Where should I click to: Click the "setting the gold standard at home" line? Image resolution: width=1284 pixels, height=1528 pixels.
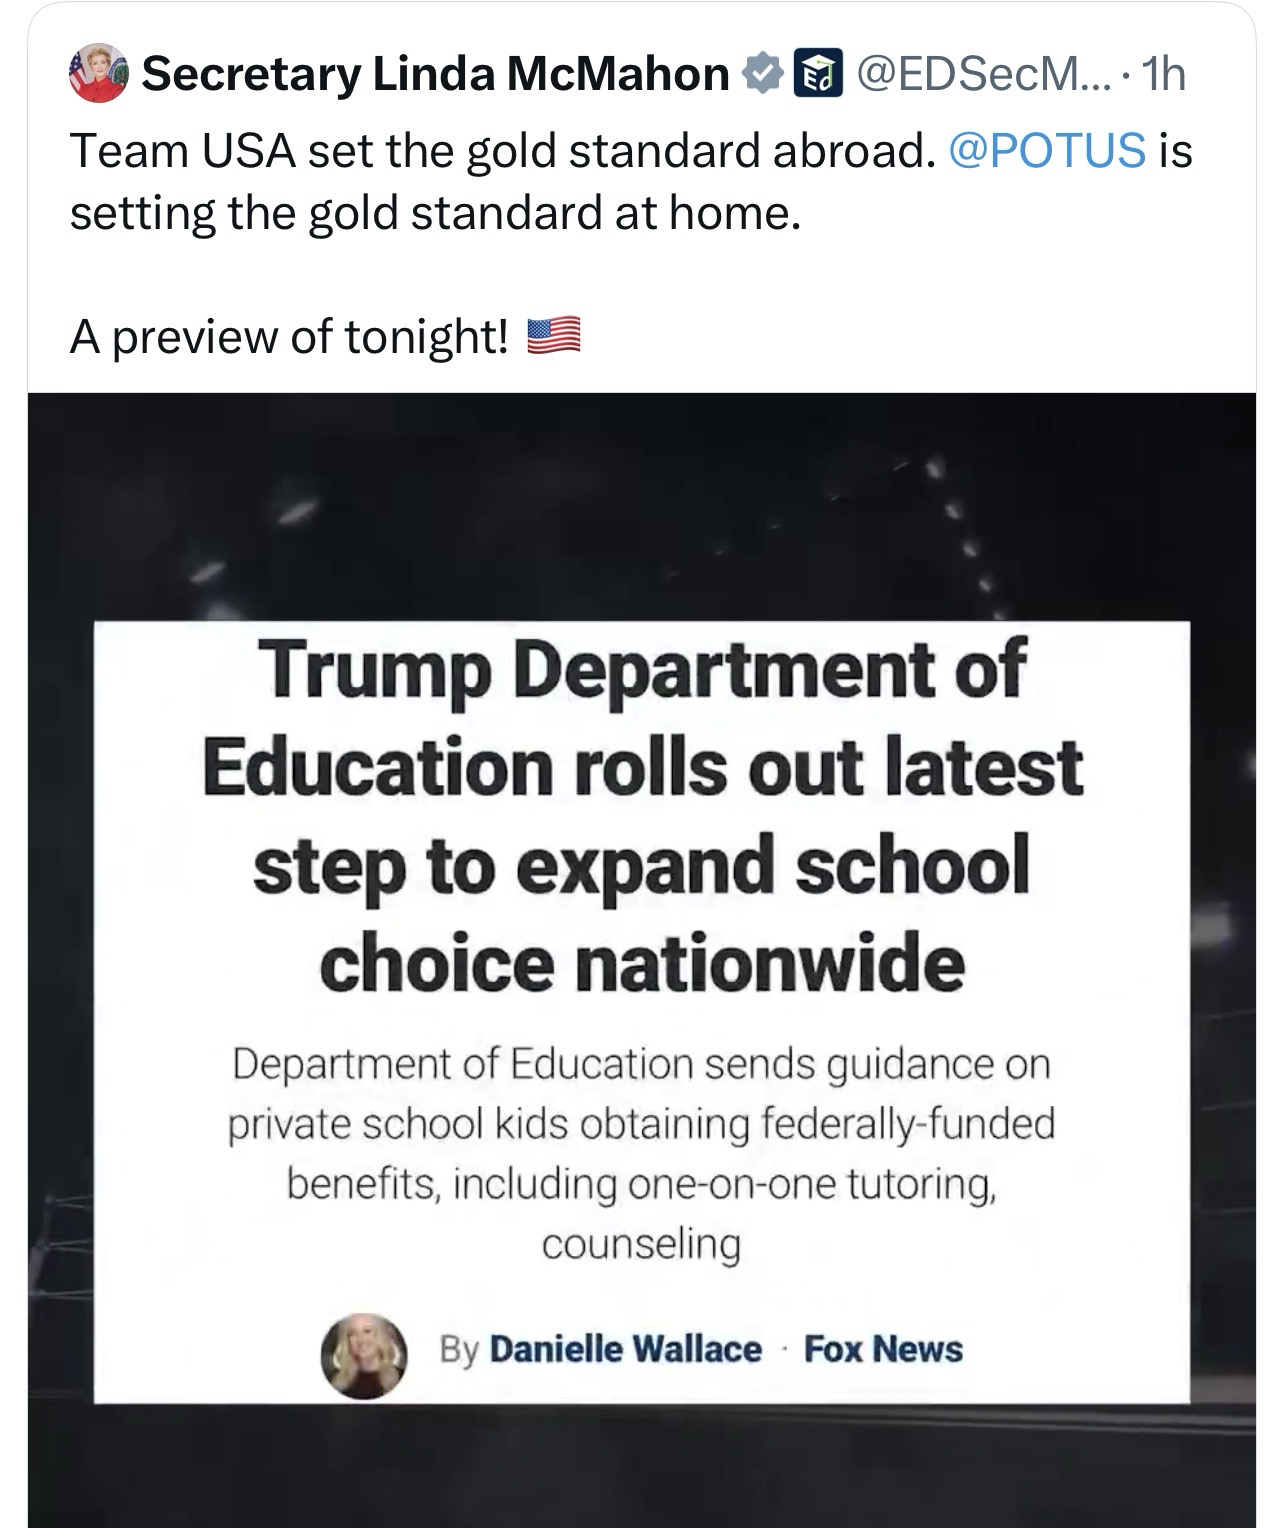pos(435,212)
